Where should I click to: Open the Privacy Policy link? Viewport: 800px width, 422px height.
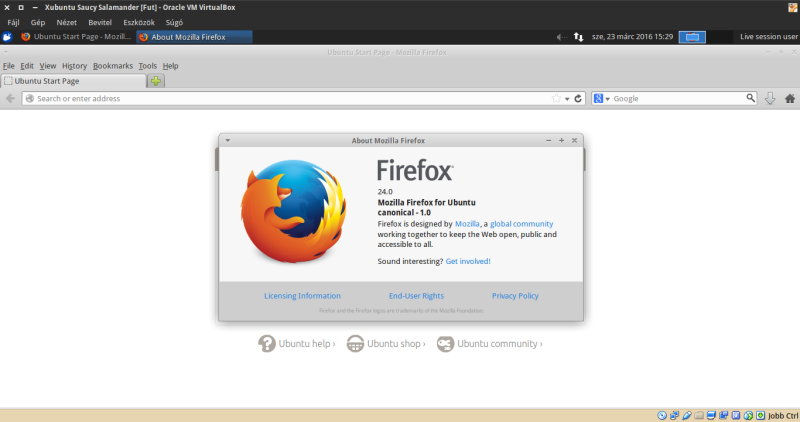pos(515,295)
